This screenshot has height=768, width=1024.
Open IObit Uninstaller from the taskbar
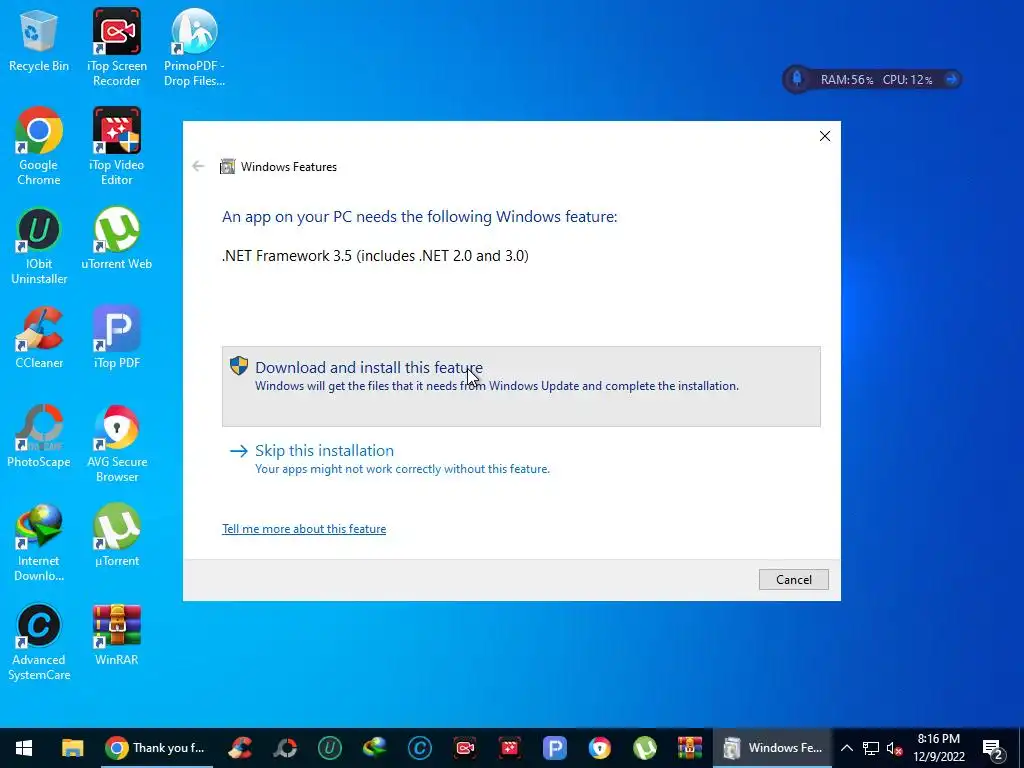330,748
